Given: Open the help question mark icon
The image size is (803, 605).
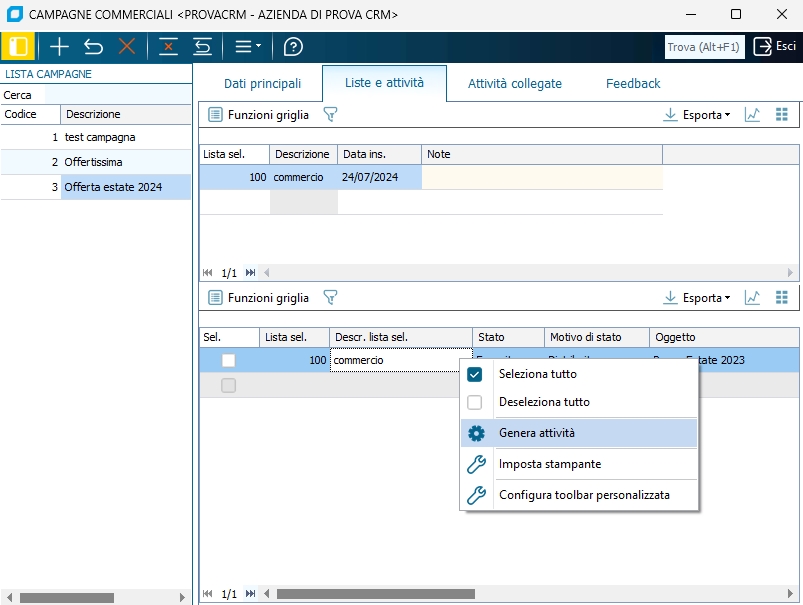Looking at the screenshot, I should 293,46.
